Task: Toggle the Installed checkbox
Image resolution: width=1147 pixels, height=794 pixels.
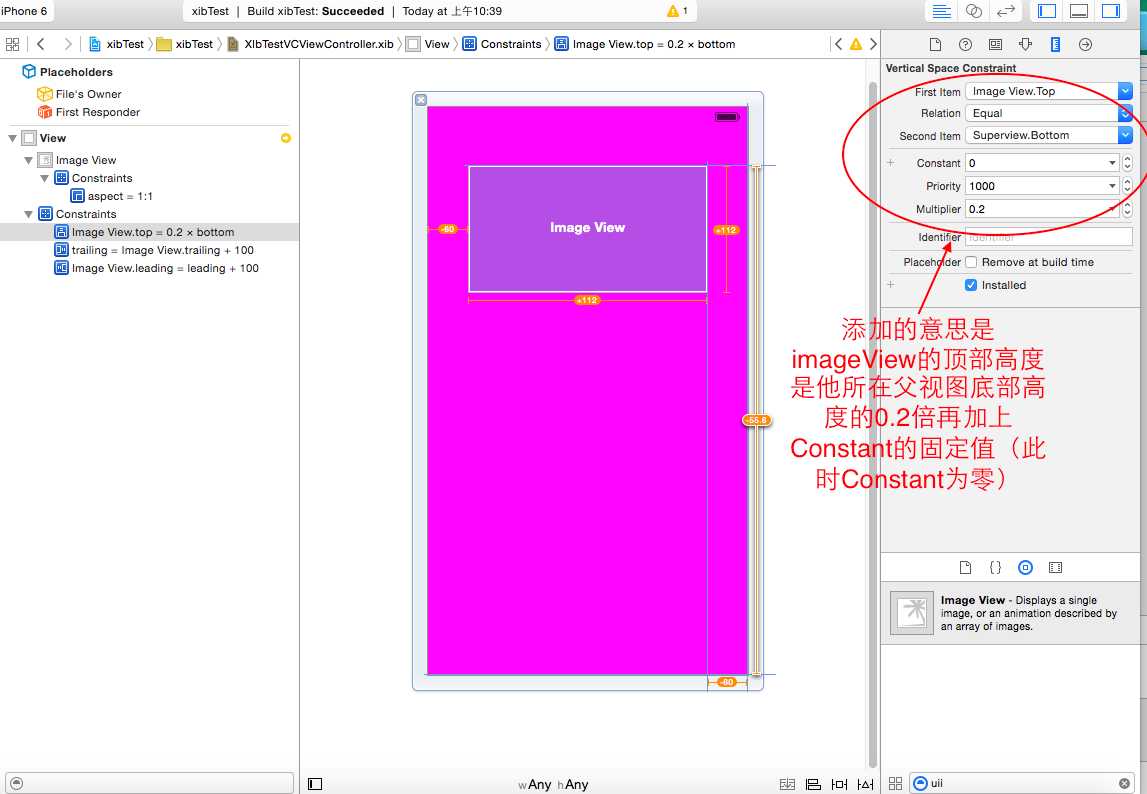Action: click(971, 285)
